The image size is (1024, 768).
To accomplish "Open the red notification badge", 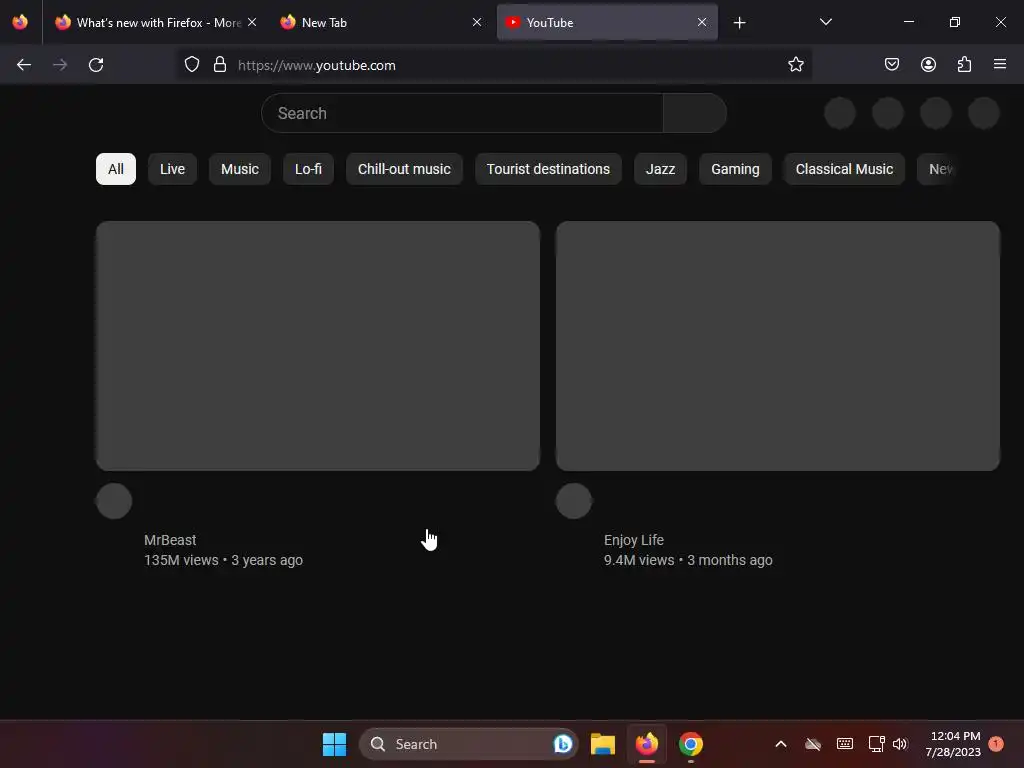I will point(996,743).
